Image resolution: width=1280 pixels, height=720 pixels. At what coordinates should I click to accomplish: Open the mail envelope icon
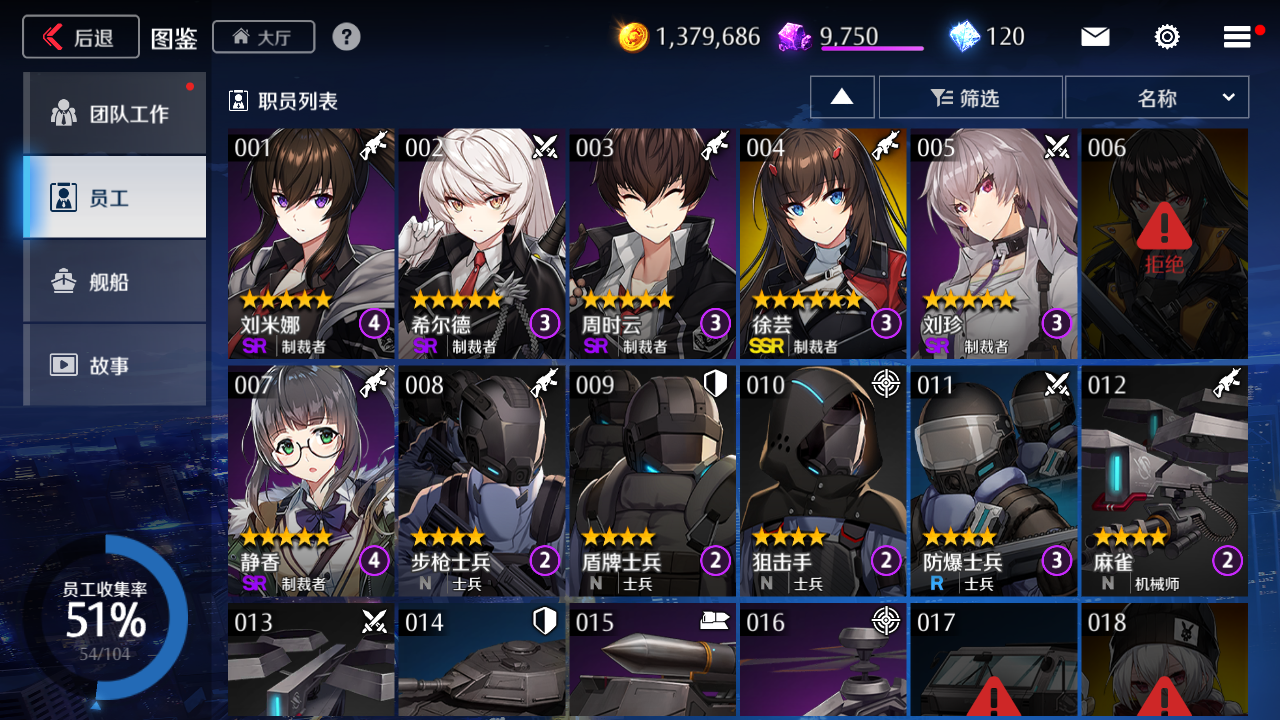click(1095, 37)
